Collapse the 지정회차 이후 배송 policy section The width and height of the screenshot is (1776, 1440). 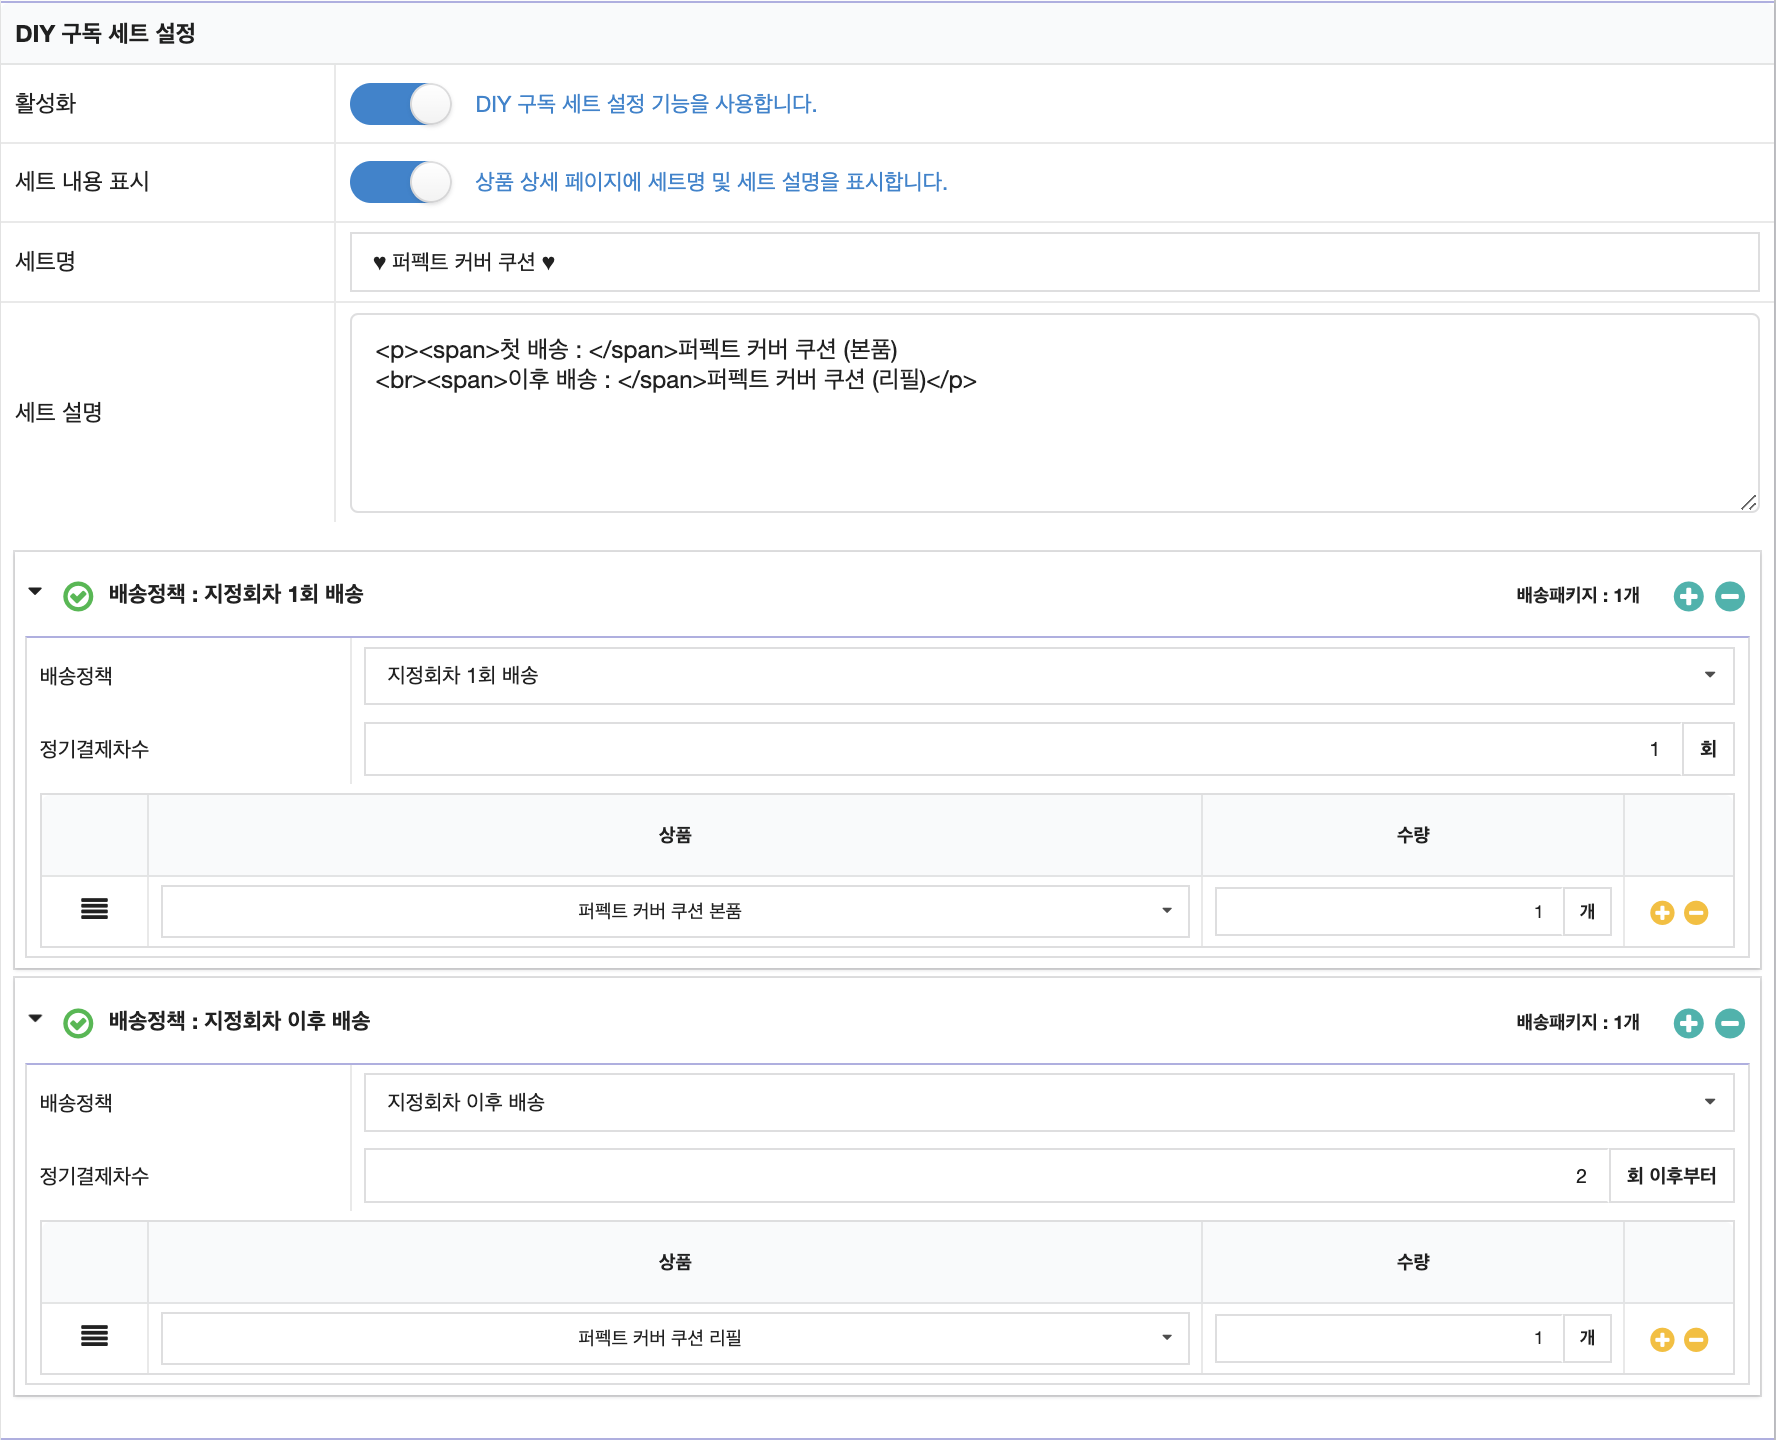tap(36, 1019)
